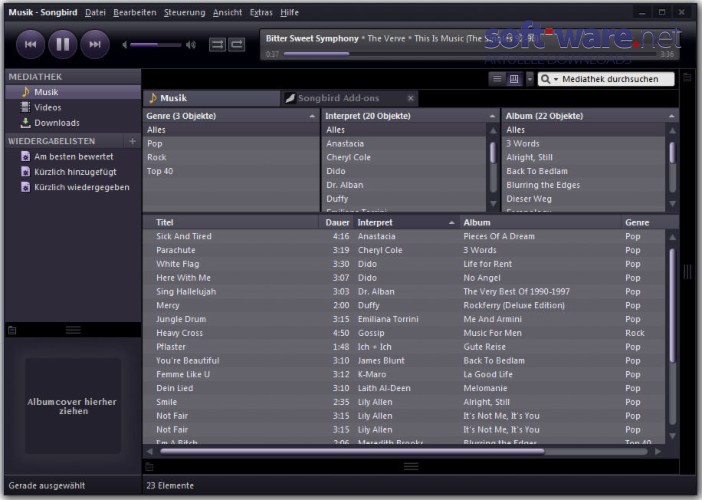Select the song Sick And Tired
The width and height of the screenshot is (702, 500).
point(404,236)
